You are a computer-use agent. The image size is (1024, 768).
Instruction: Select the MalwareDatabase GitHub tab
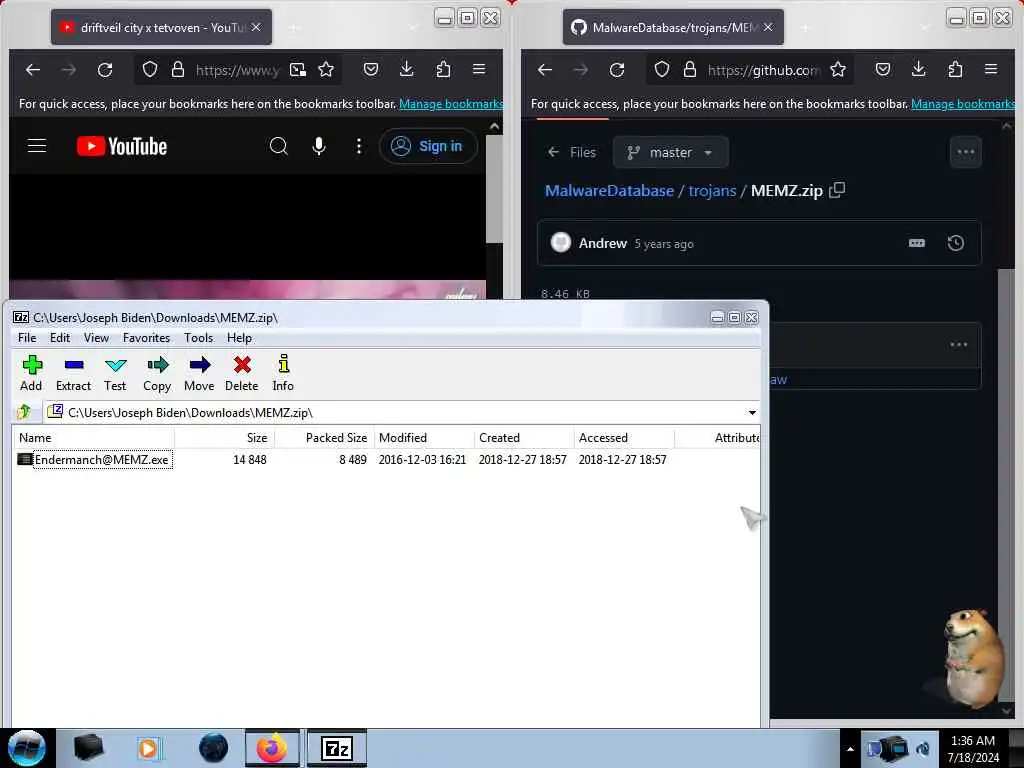[673, 27]
